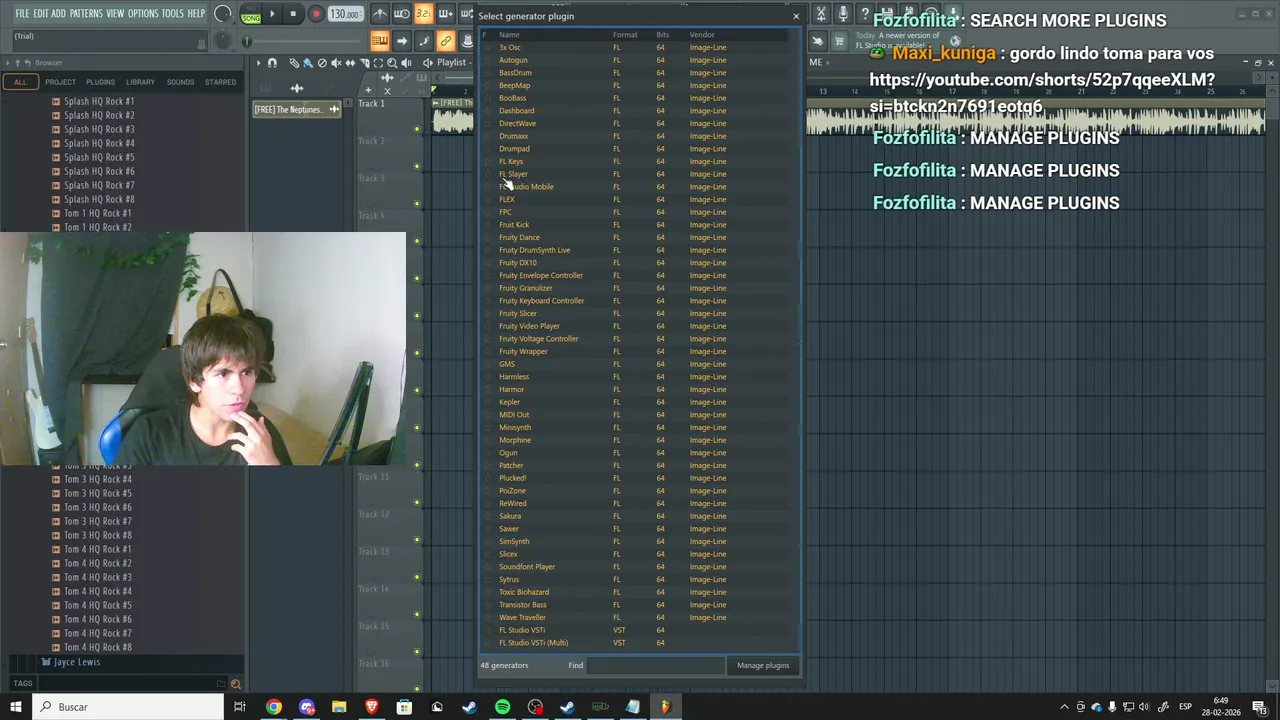Switch browser to the STARRED tab

click(220, 82)
